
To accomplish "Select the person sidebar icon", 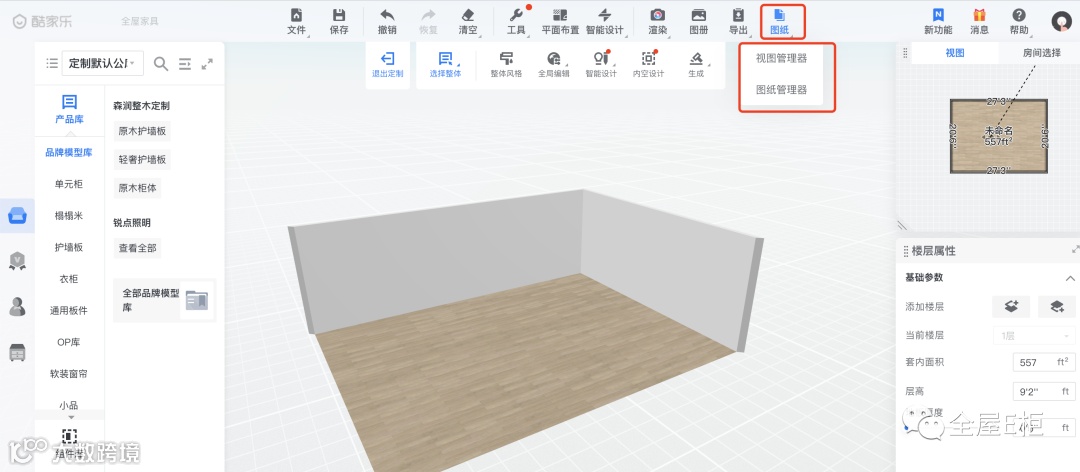I will (17, 307).
